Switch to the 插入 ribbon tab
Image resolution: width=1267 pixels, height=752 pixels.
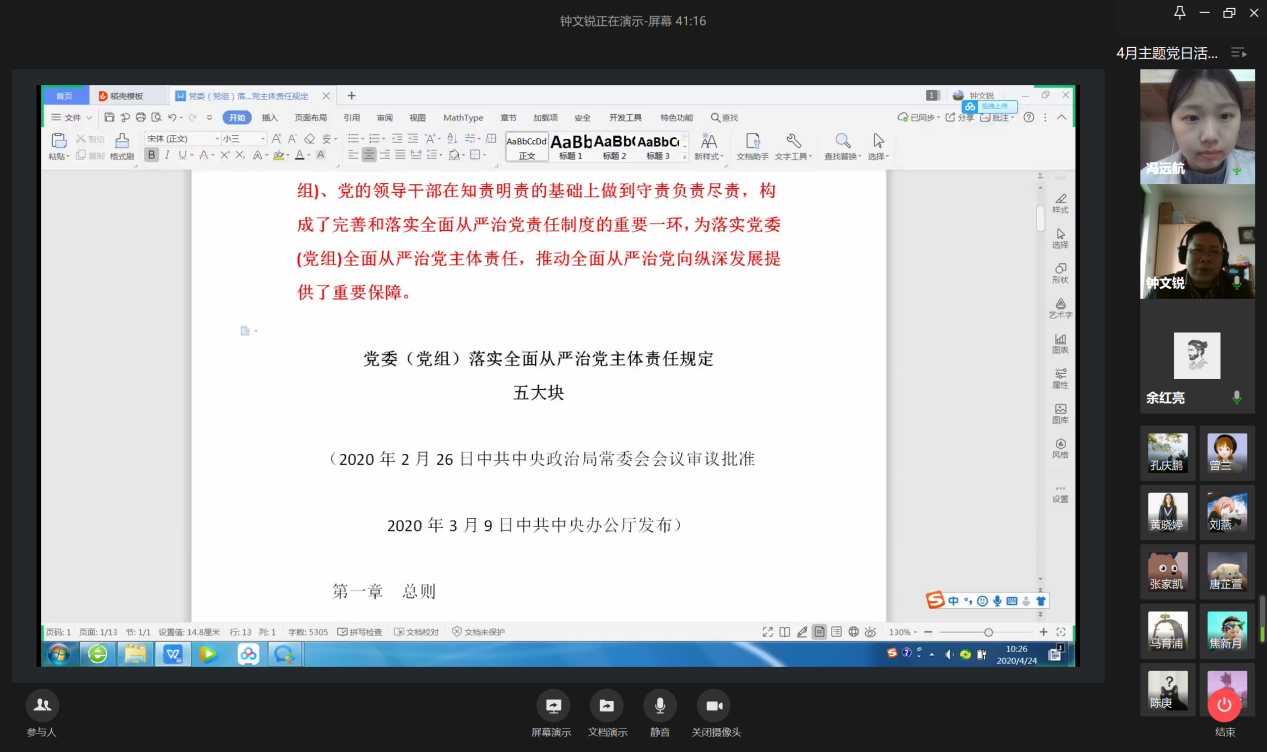[270, 118]
